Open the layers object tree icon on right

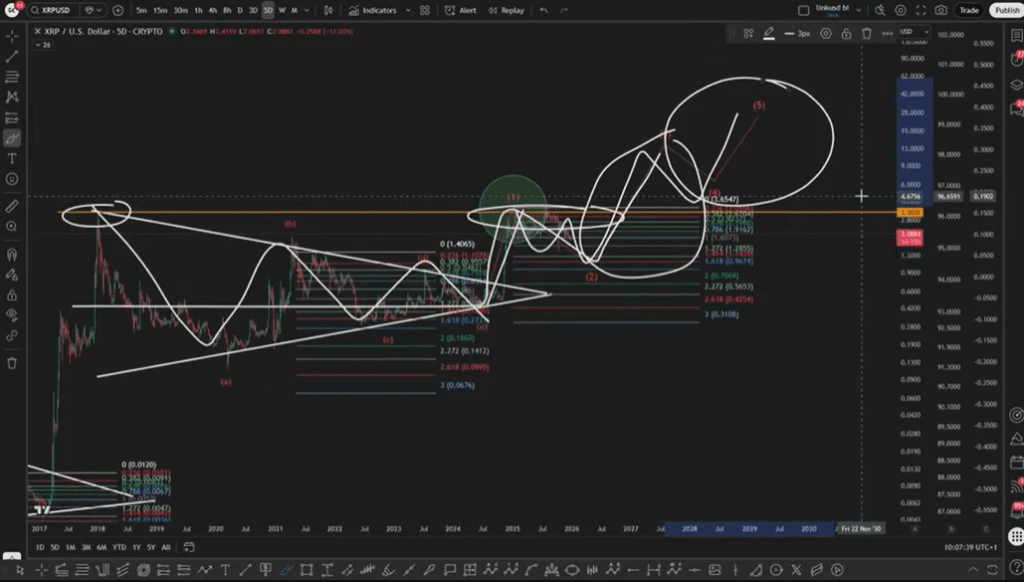point(1016,85)
